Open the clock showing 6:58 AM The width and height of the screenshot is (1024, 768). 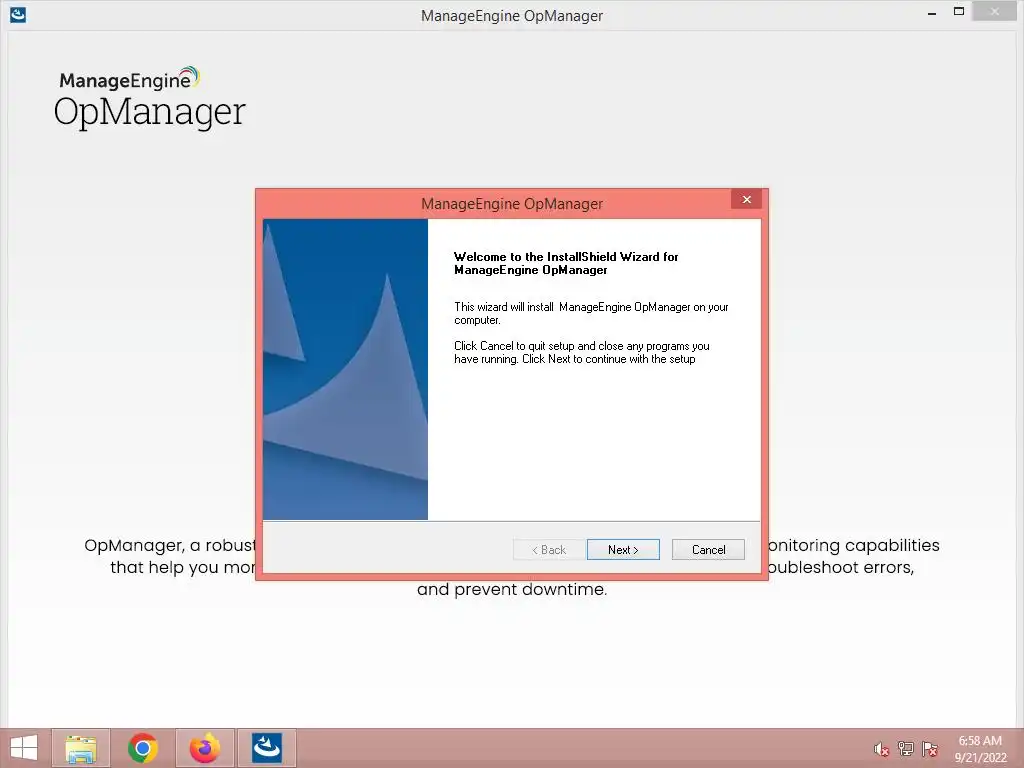click(x=980, y=748)
